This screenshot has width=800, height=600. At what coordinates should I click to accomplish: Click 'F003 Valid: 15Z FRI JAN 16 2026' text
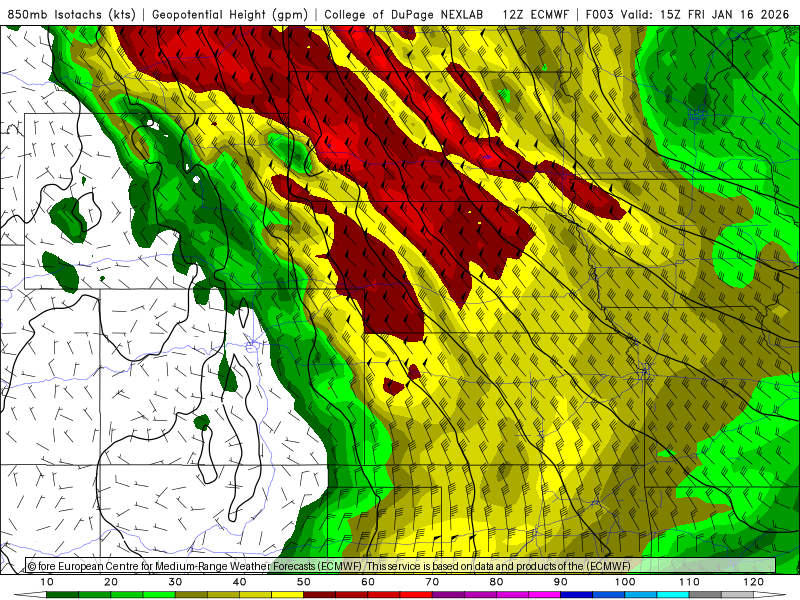[x=687, y=14]
